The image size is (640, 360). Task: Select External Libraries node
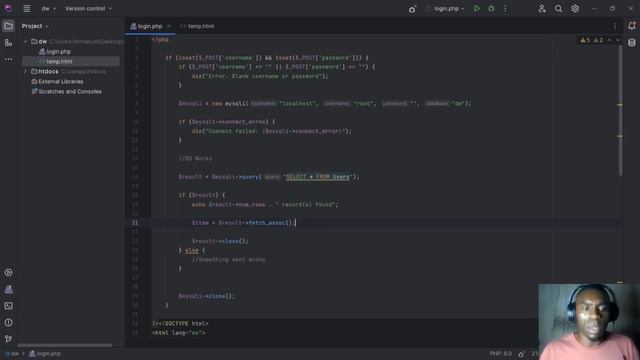tap(57, 82)
